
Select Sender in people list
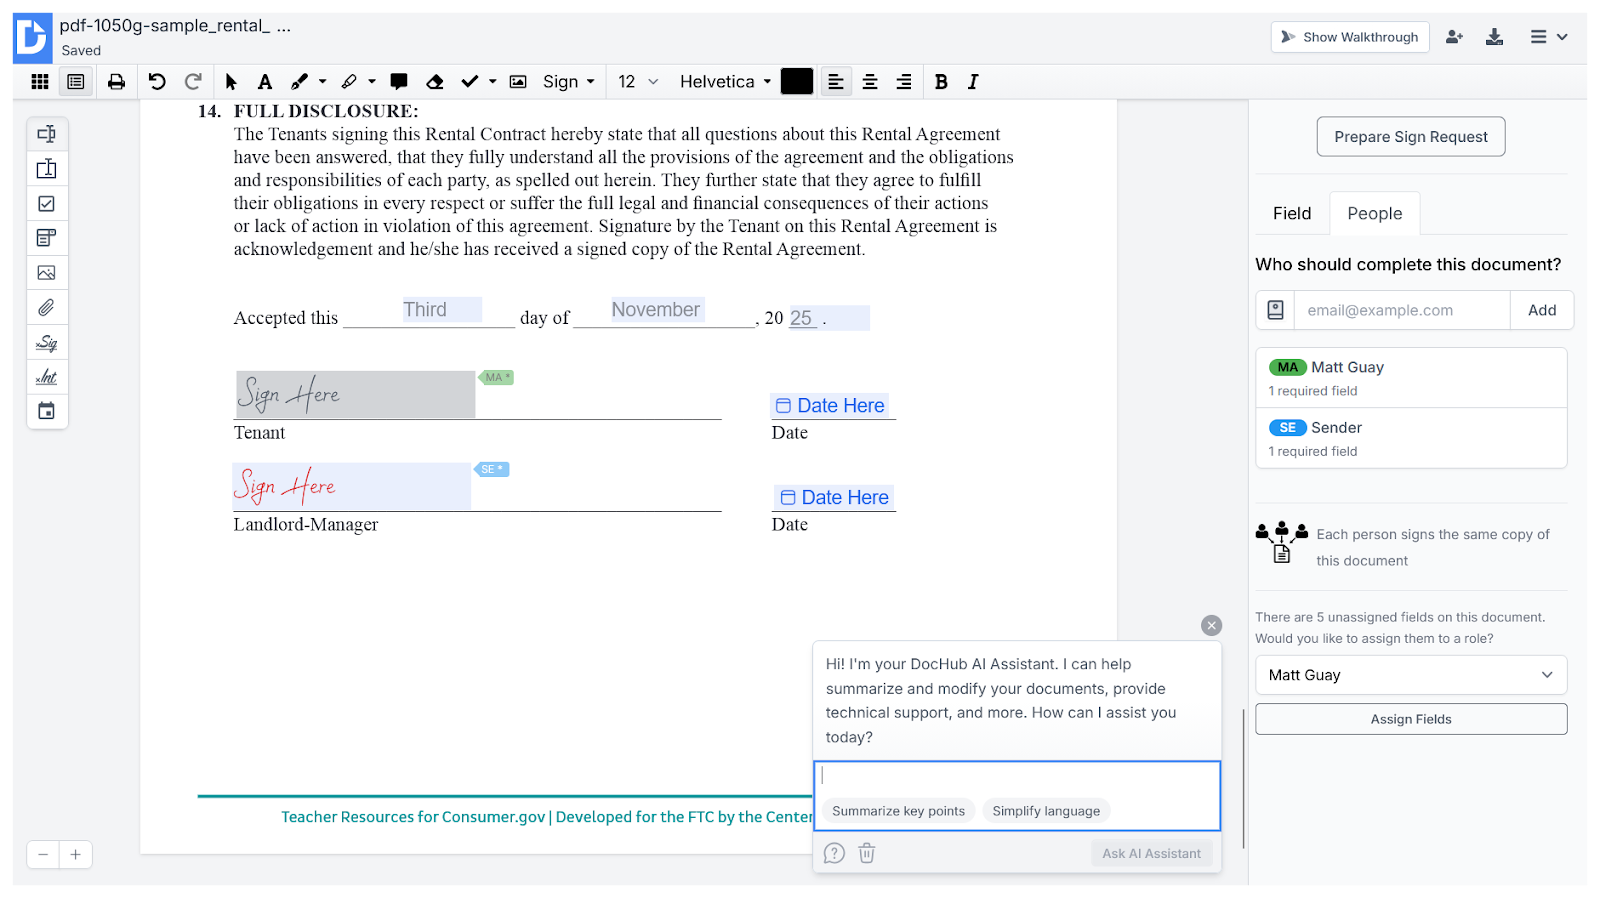click(1411, 438)
